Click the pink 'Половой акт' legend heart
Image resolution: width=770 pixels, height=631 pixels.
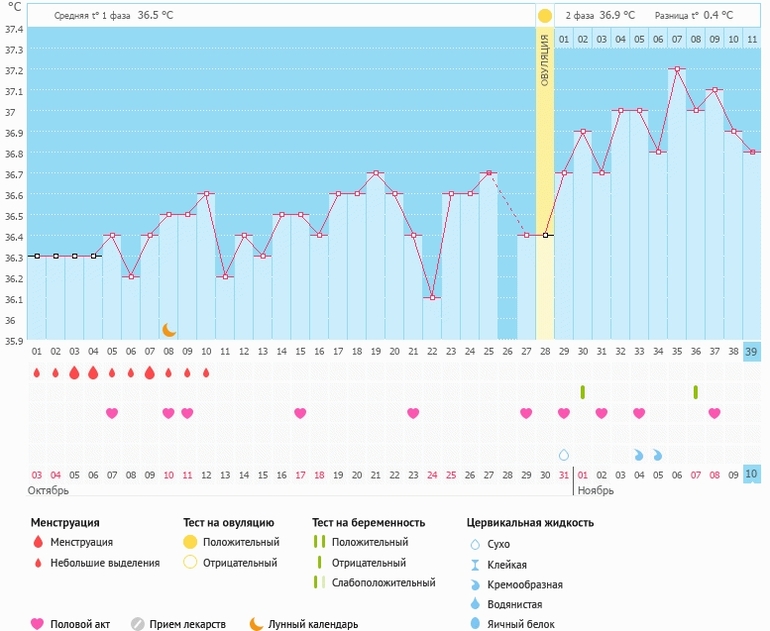point(38,624)
